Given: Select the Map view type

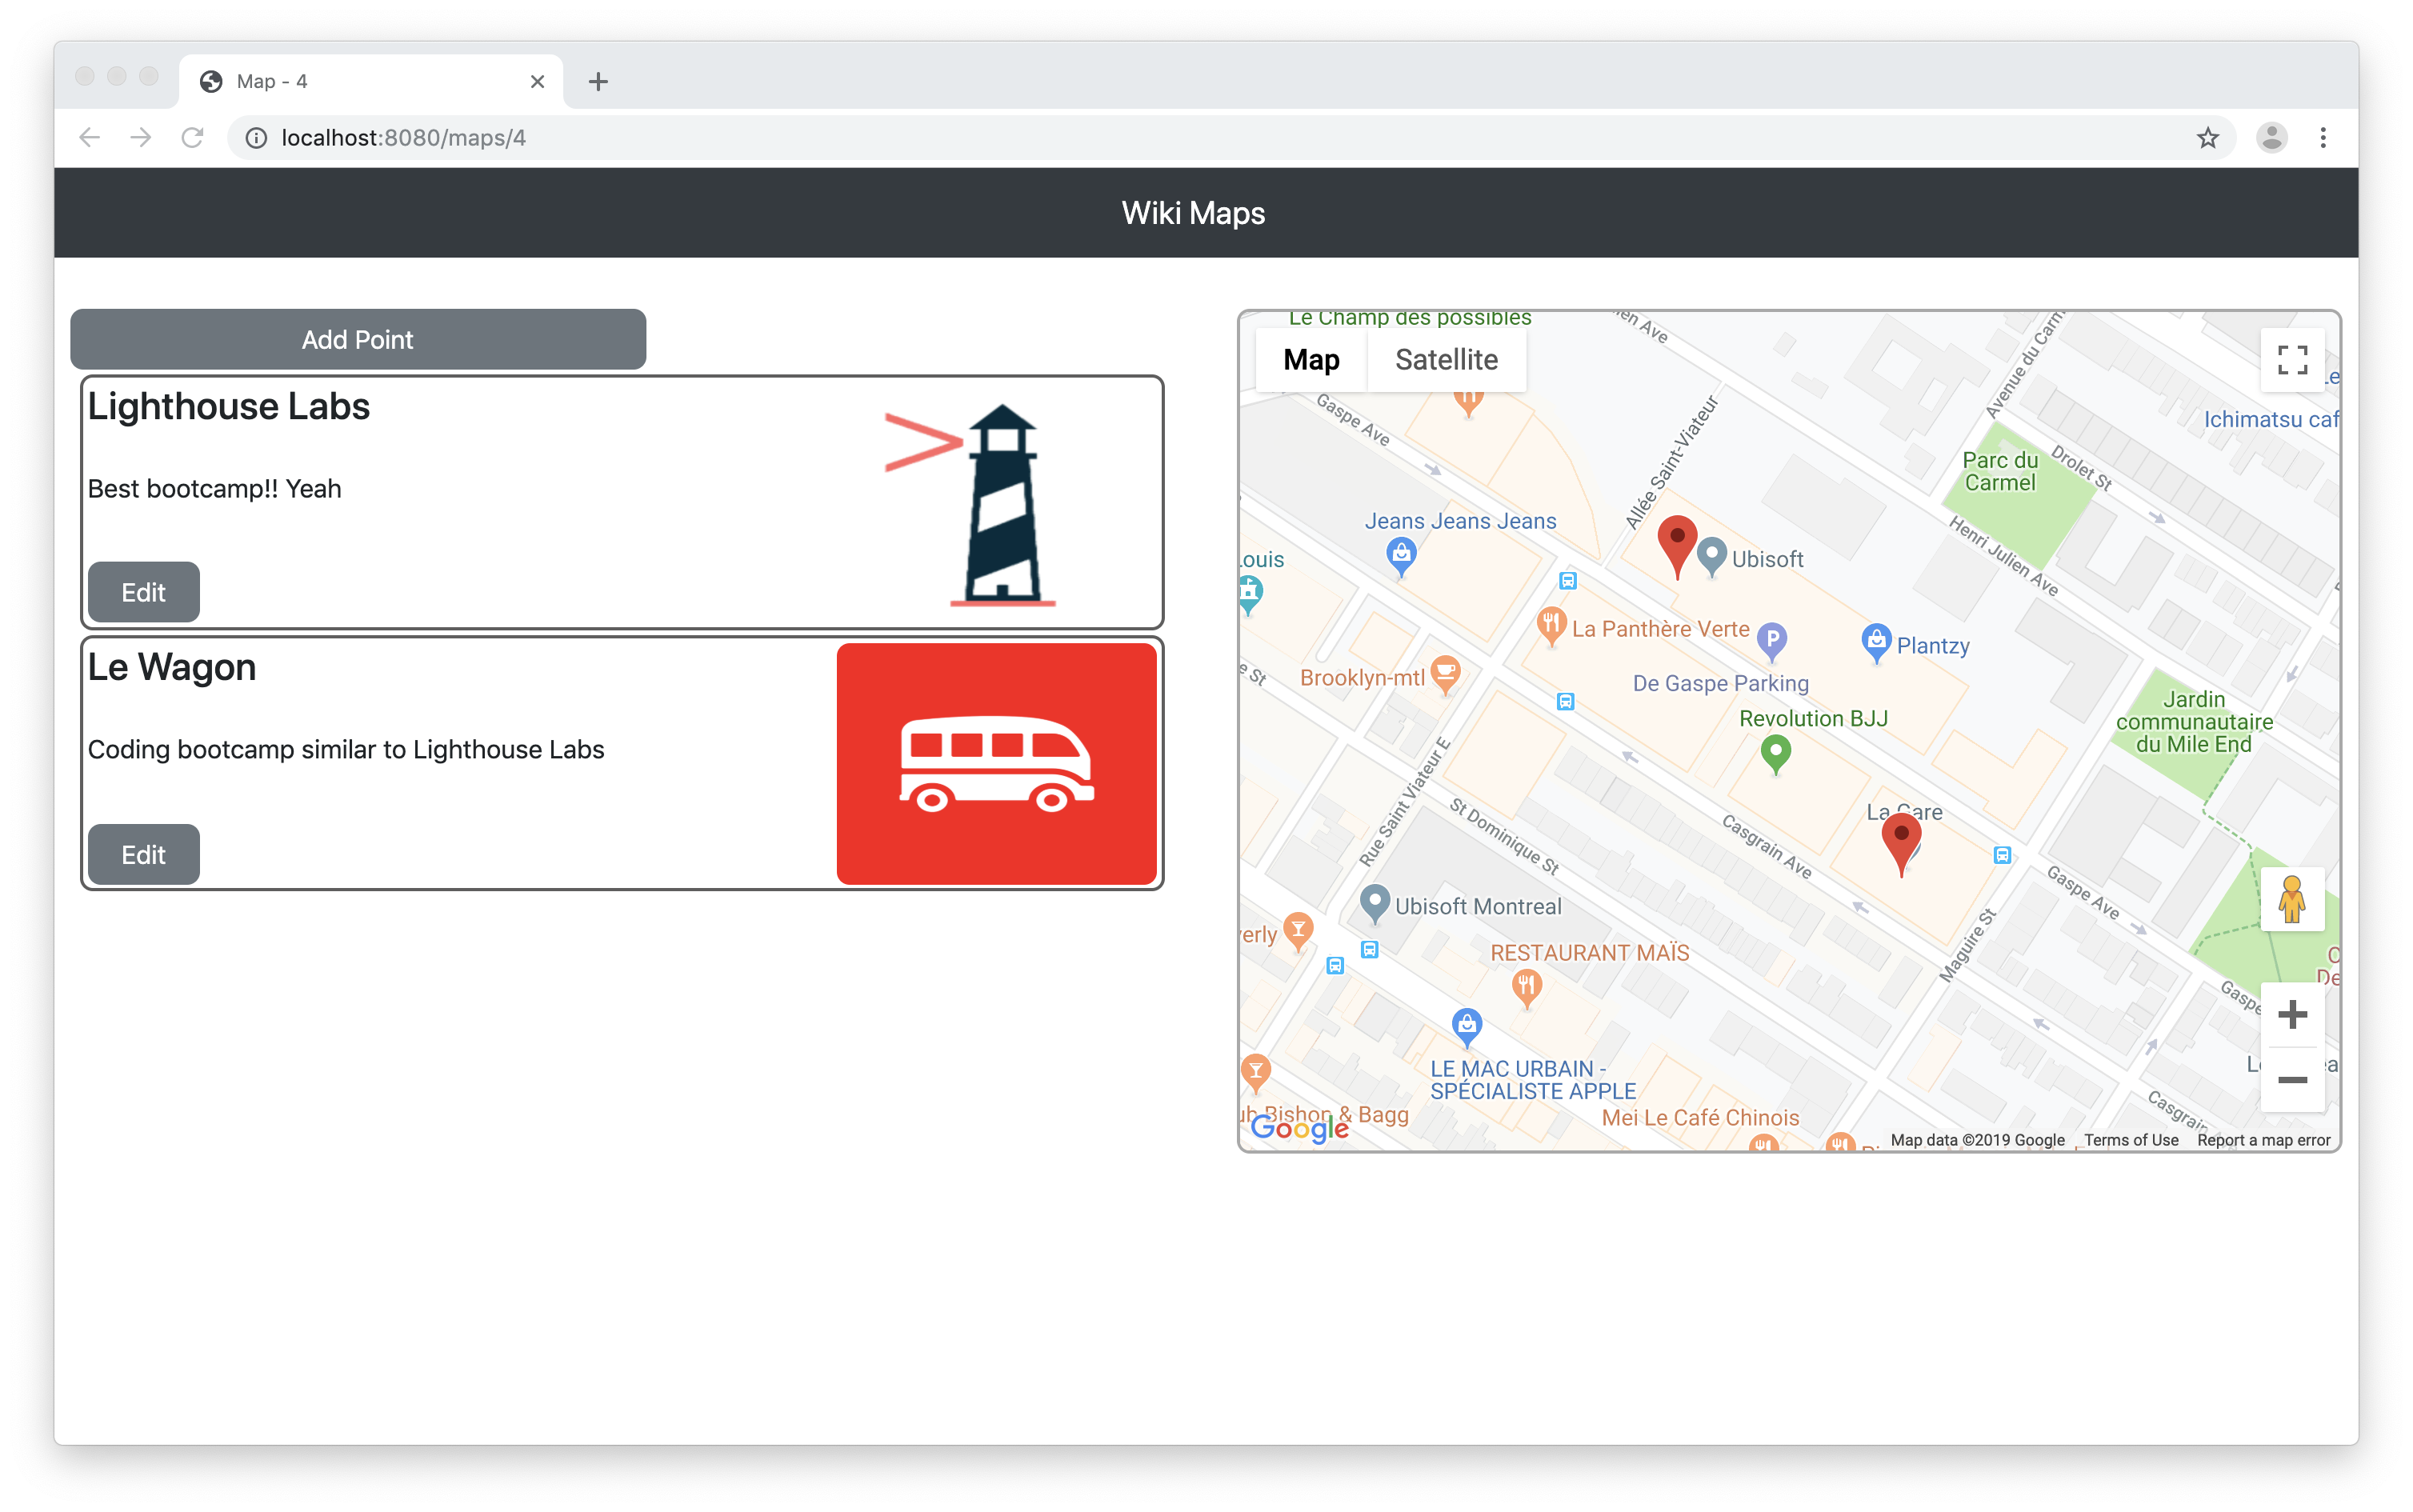Looking at the screenshot, I should (x=1311, y=359).
